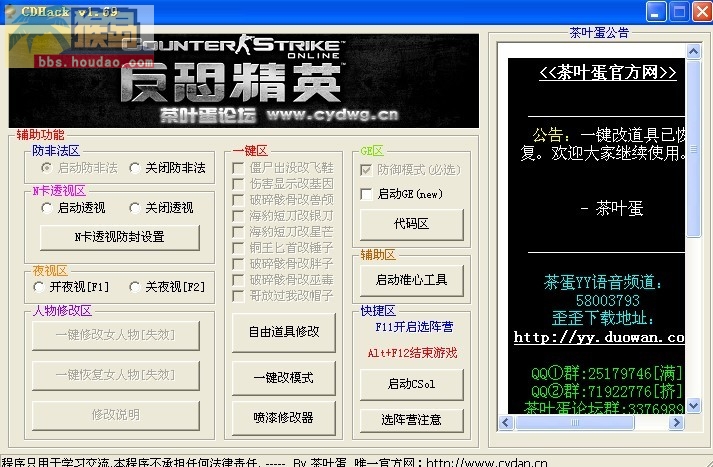
Task: Open yy.duowan download link
Action: [x=599, y=337]
